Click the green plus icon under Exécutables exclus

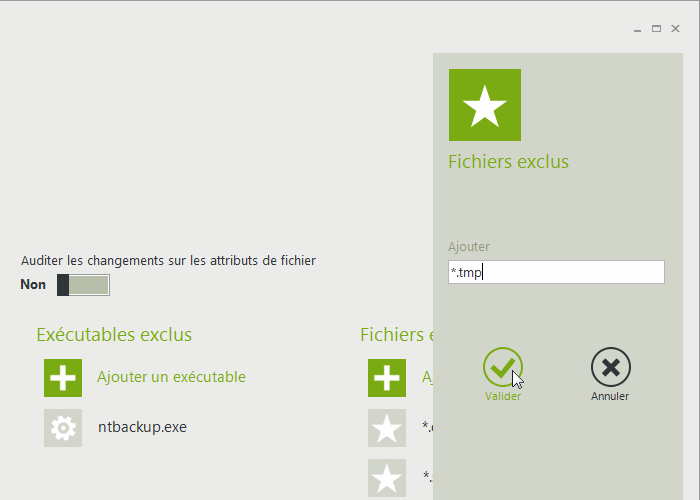pos(63,378)
